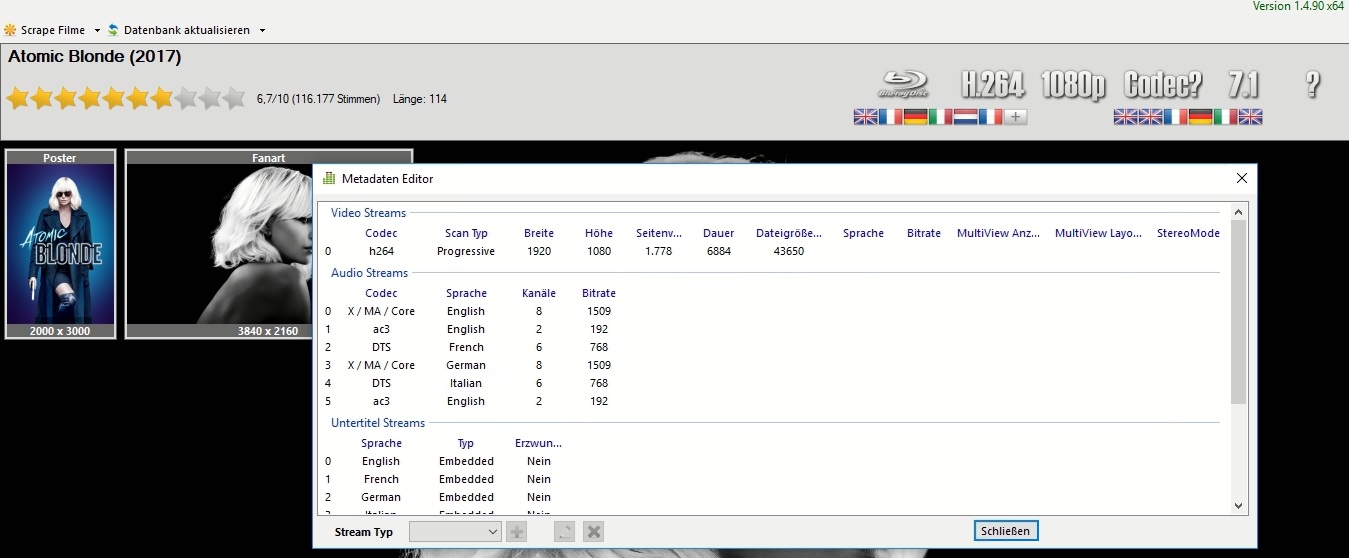Click the Schließen button
The image size is (1349, 558).
click(x=1006, y=530)
